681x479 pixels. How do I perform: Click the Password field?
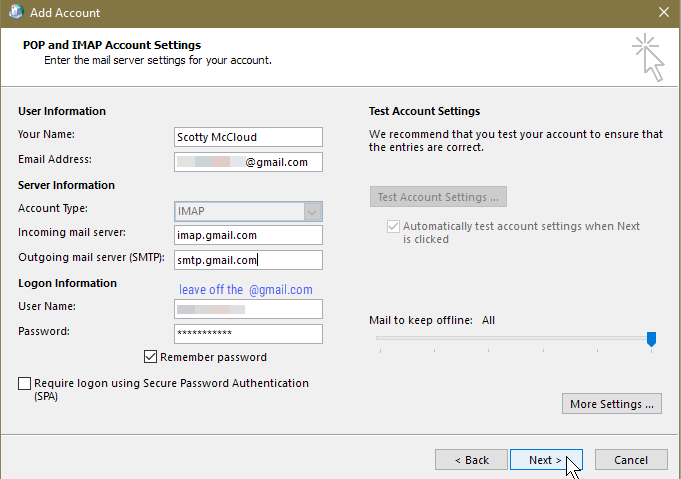[248, 334]
